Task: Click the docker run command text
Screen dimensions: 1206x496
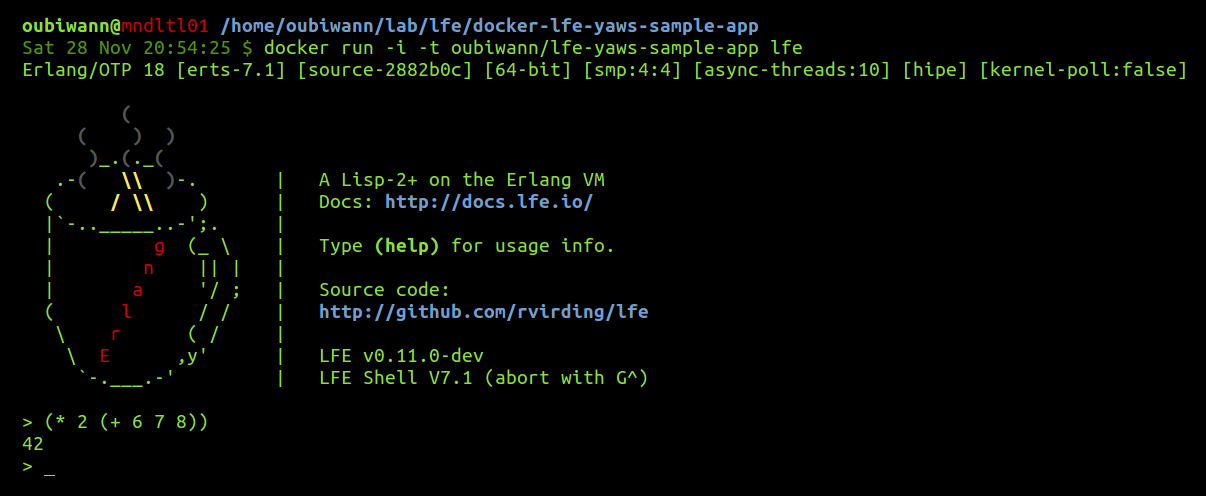Action: pos(533,48)
